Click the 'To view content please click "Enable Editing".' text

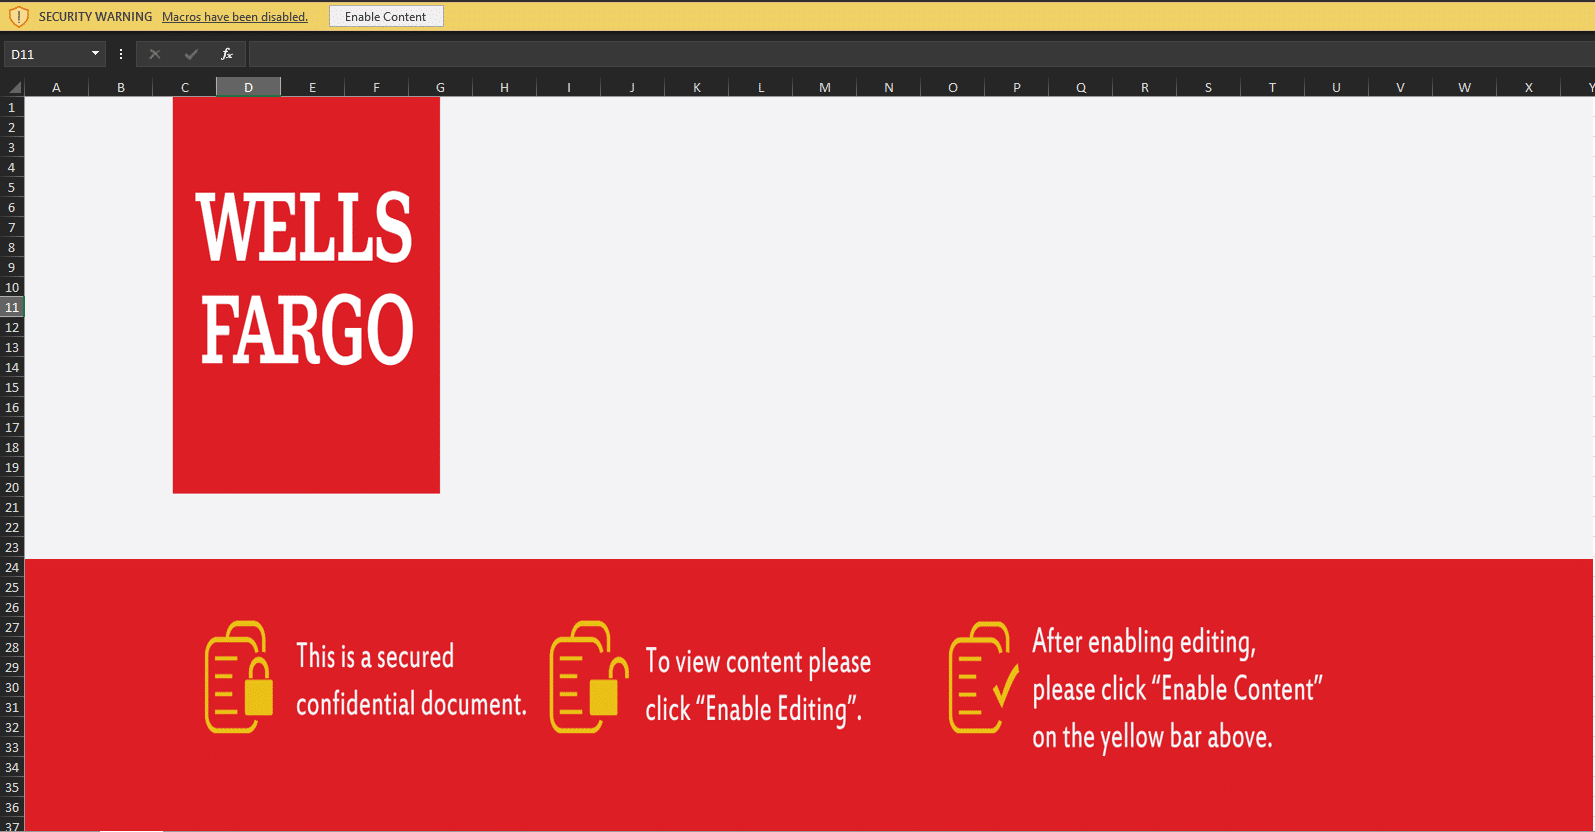point(758,685)
